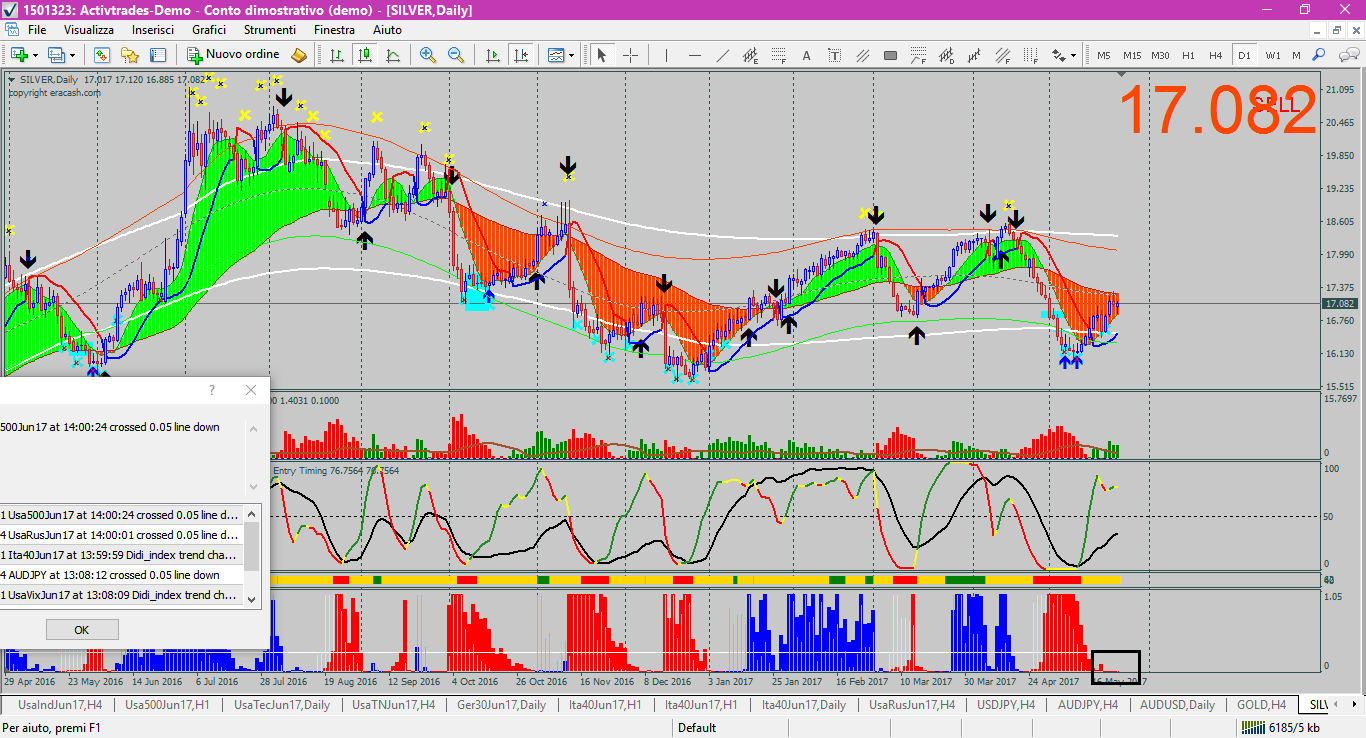The width and height of the screenshot is (1366, 738).
Task: Select the Ita40Jun17 13:59:59 alert row
Action: coord(122,555)
